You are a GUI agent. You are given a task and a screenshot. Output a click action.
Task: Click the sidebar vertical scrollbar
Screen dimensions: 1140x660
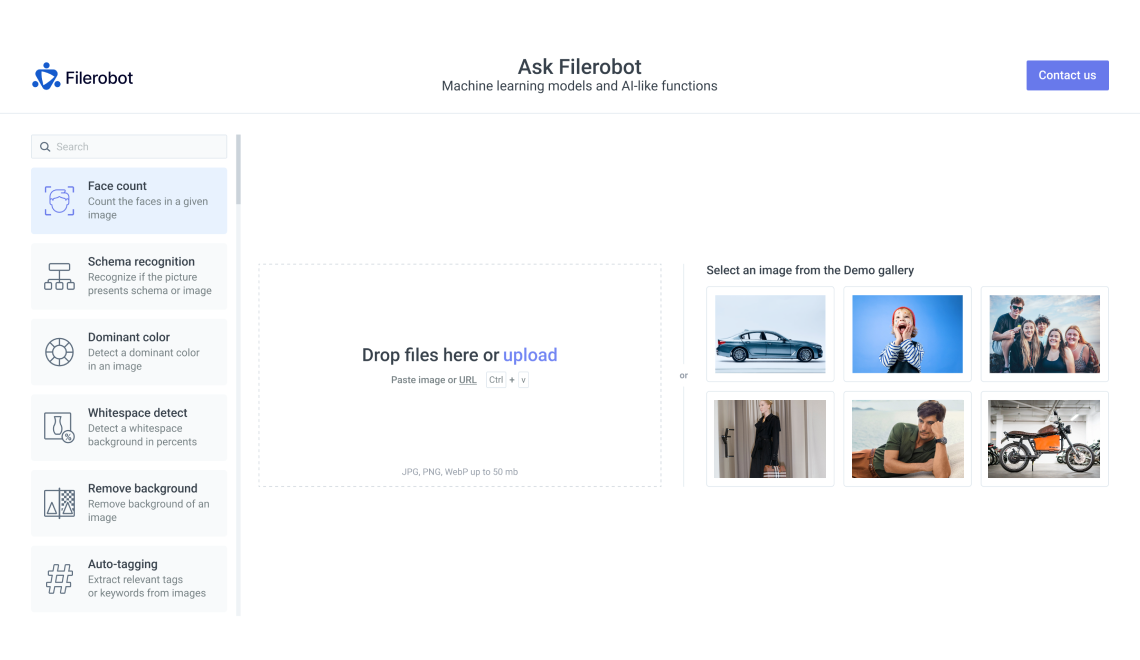coord(238,170)
